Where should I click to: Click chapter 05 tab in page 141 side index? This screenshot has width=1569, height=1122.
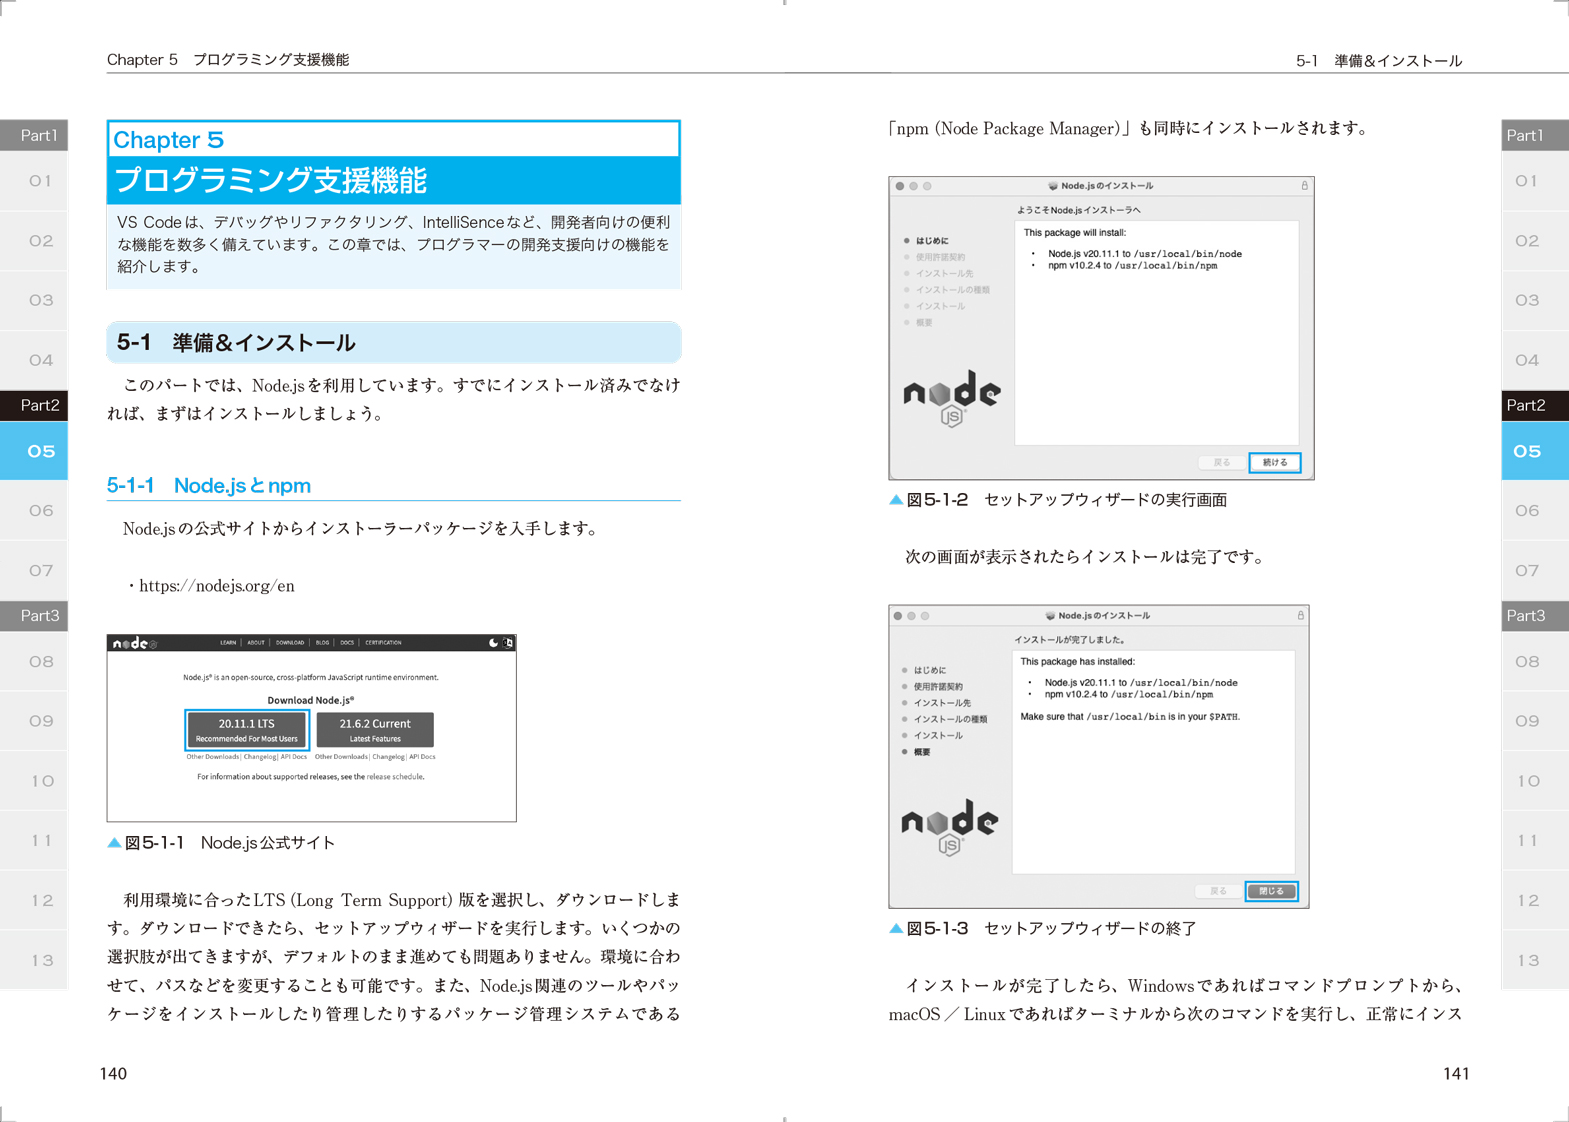[x=1535, y=451]
